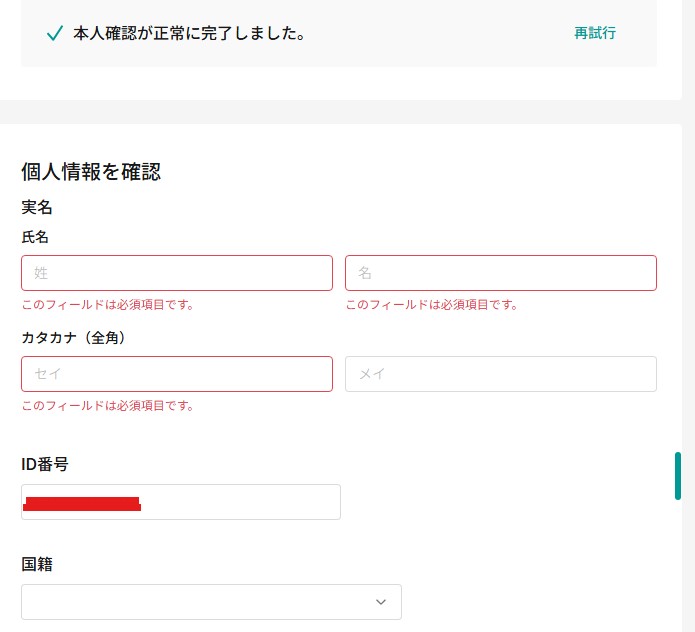Click the teal vertical scrollbar thumb

[677, 475]
